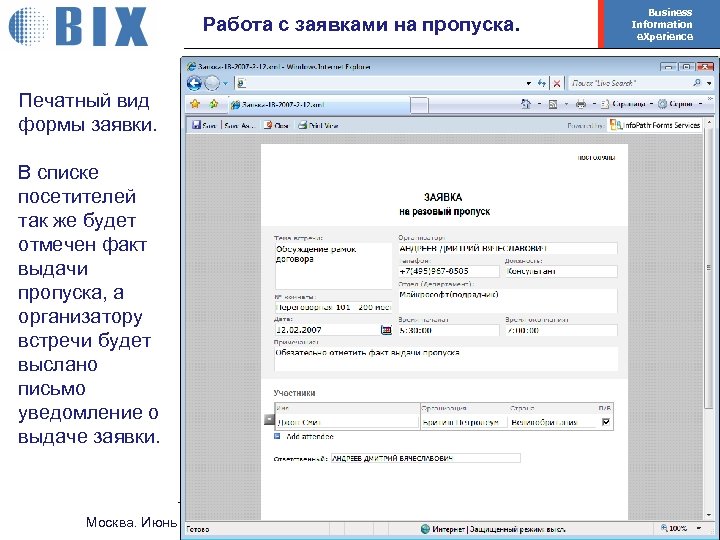
Task: Click the start time field
Action: tap(448, 330)
